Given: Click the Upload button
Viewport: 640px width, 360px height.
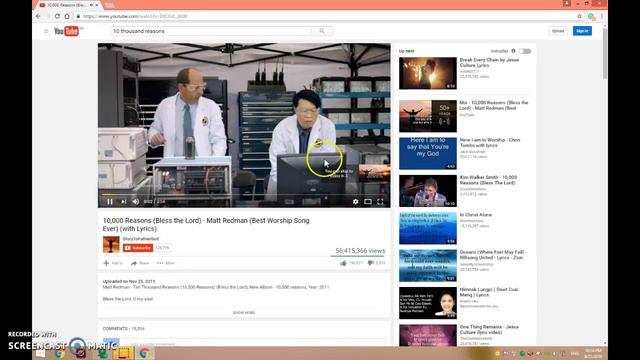Looking at the screenshot, I should [558, 31].
